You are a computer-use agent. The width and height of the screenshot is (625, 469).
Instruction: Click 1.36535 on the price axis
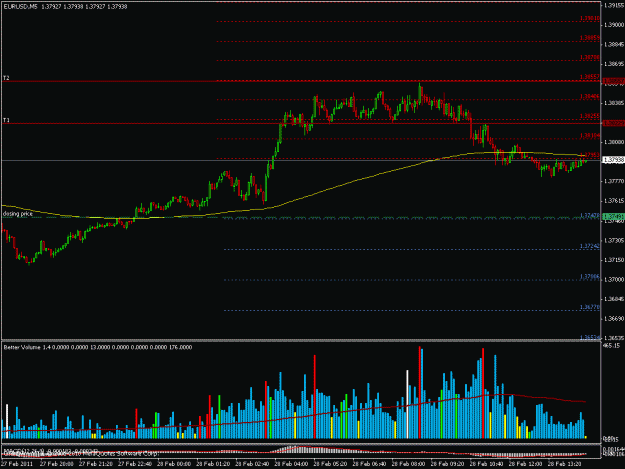(x=614, y=338)
